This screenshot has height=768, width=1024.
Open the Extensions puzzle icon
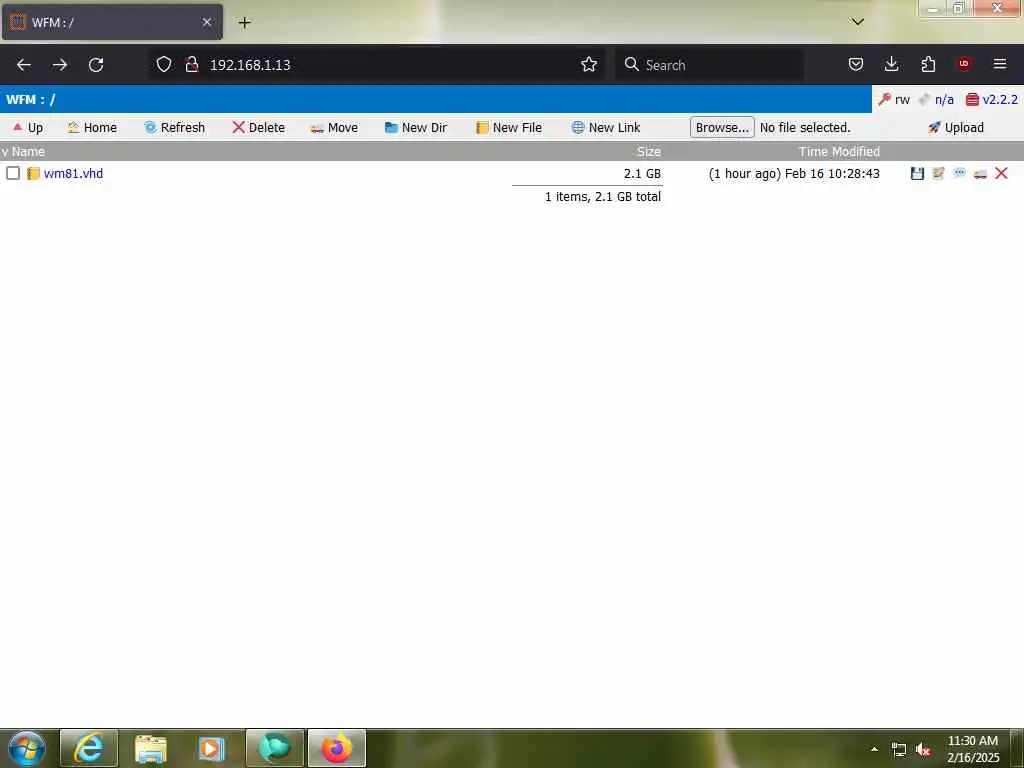pyautogui.click(x=928, y=64)
